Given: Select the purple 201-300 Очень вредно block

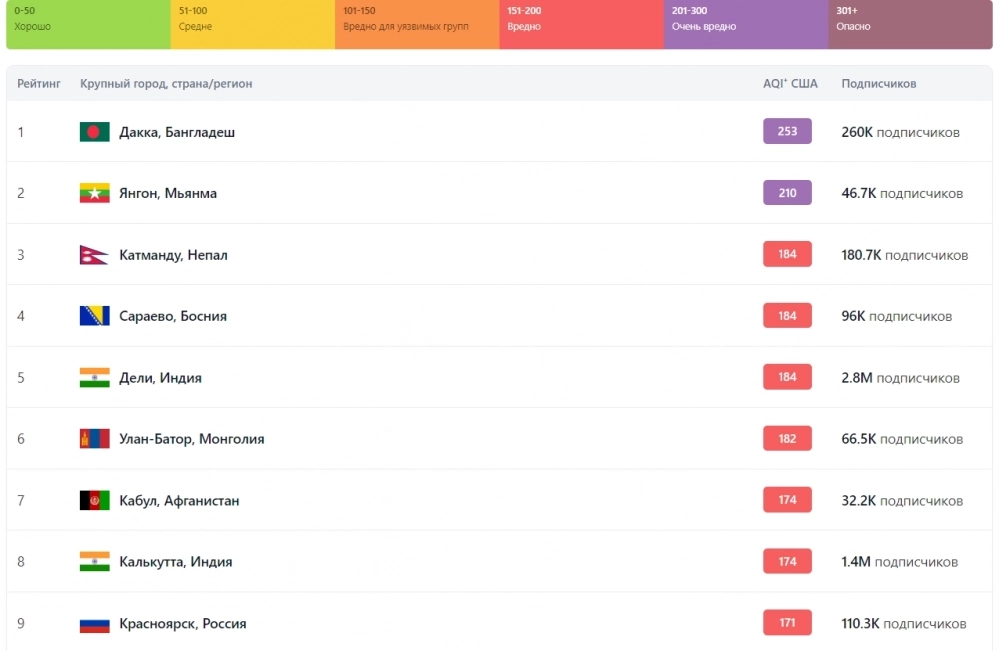Looking at the screenshot, I should click(746, 24).
